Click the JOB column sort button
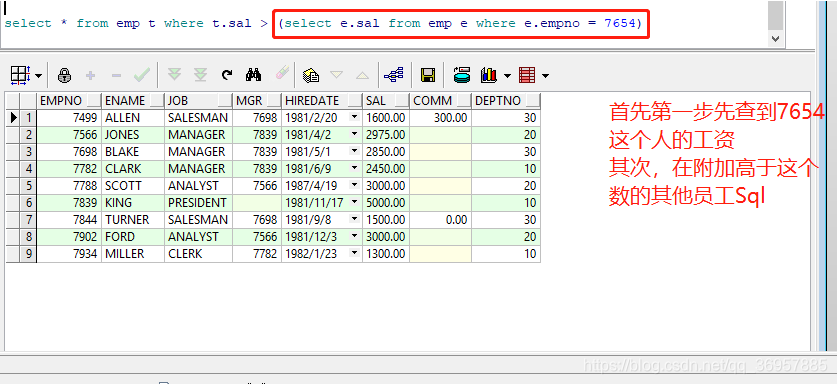 coord(225,100)
